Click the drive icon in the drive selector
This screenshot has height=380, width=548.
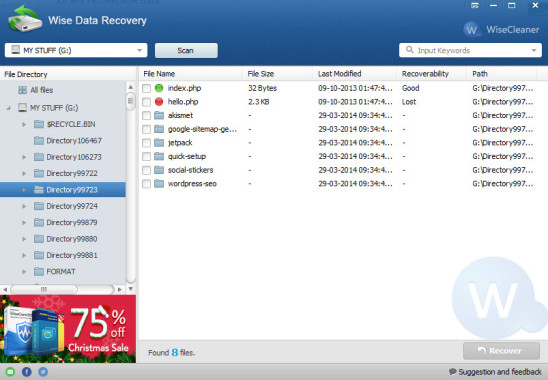tap(15, 50)
